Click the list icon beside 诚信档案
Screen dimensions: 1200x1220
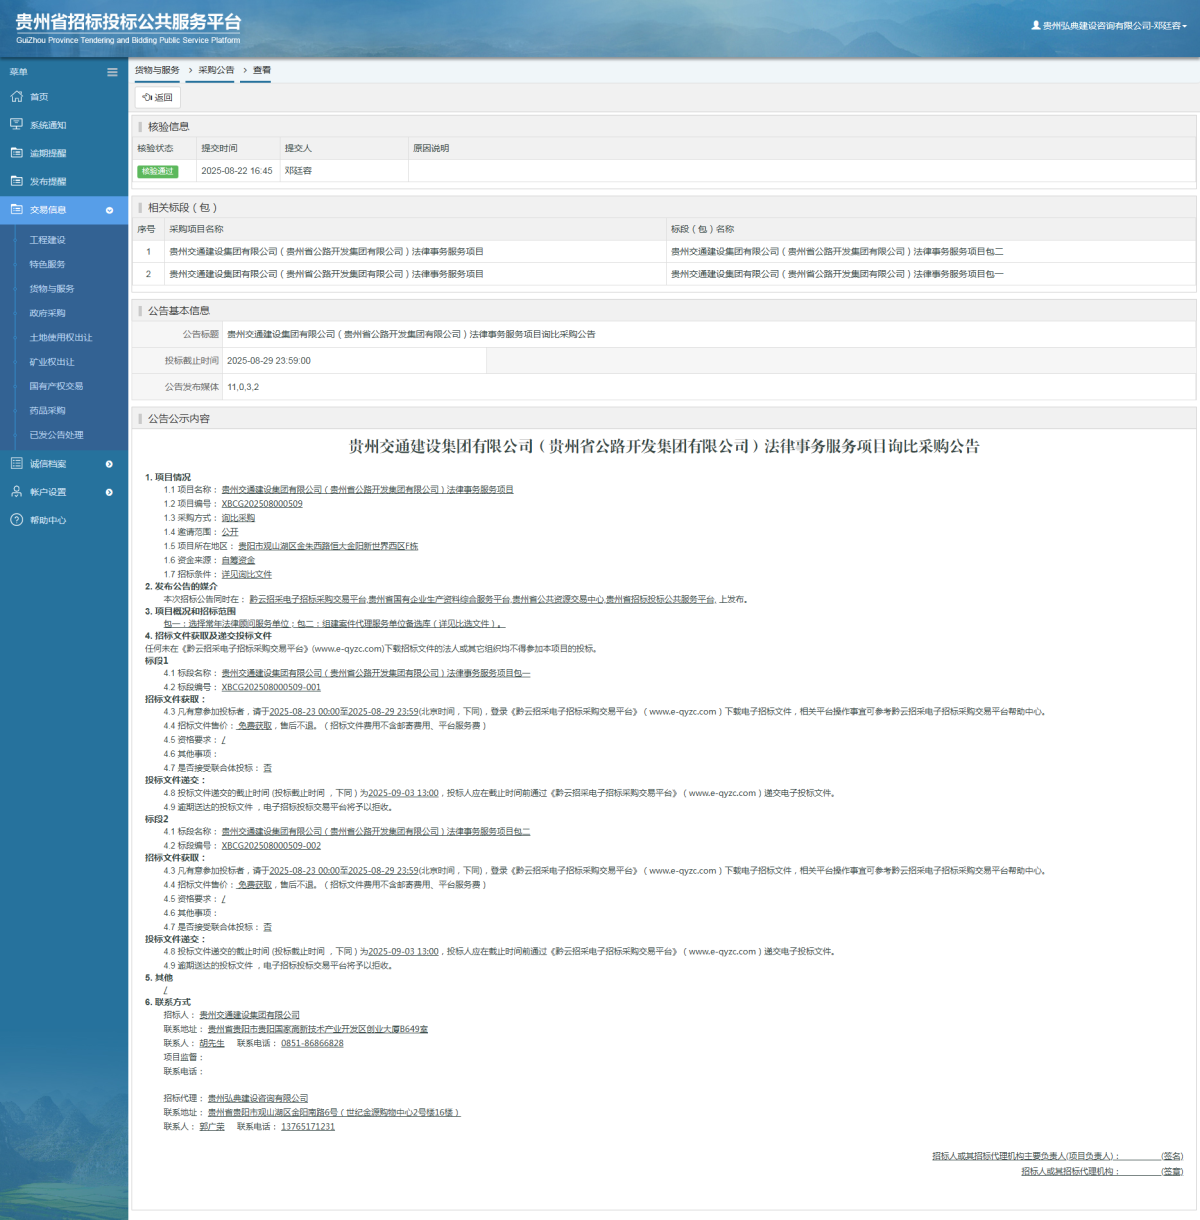pos(16,464)
